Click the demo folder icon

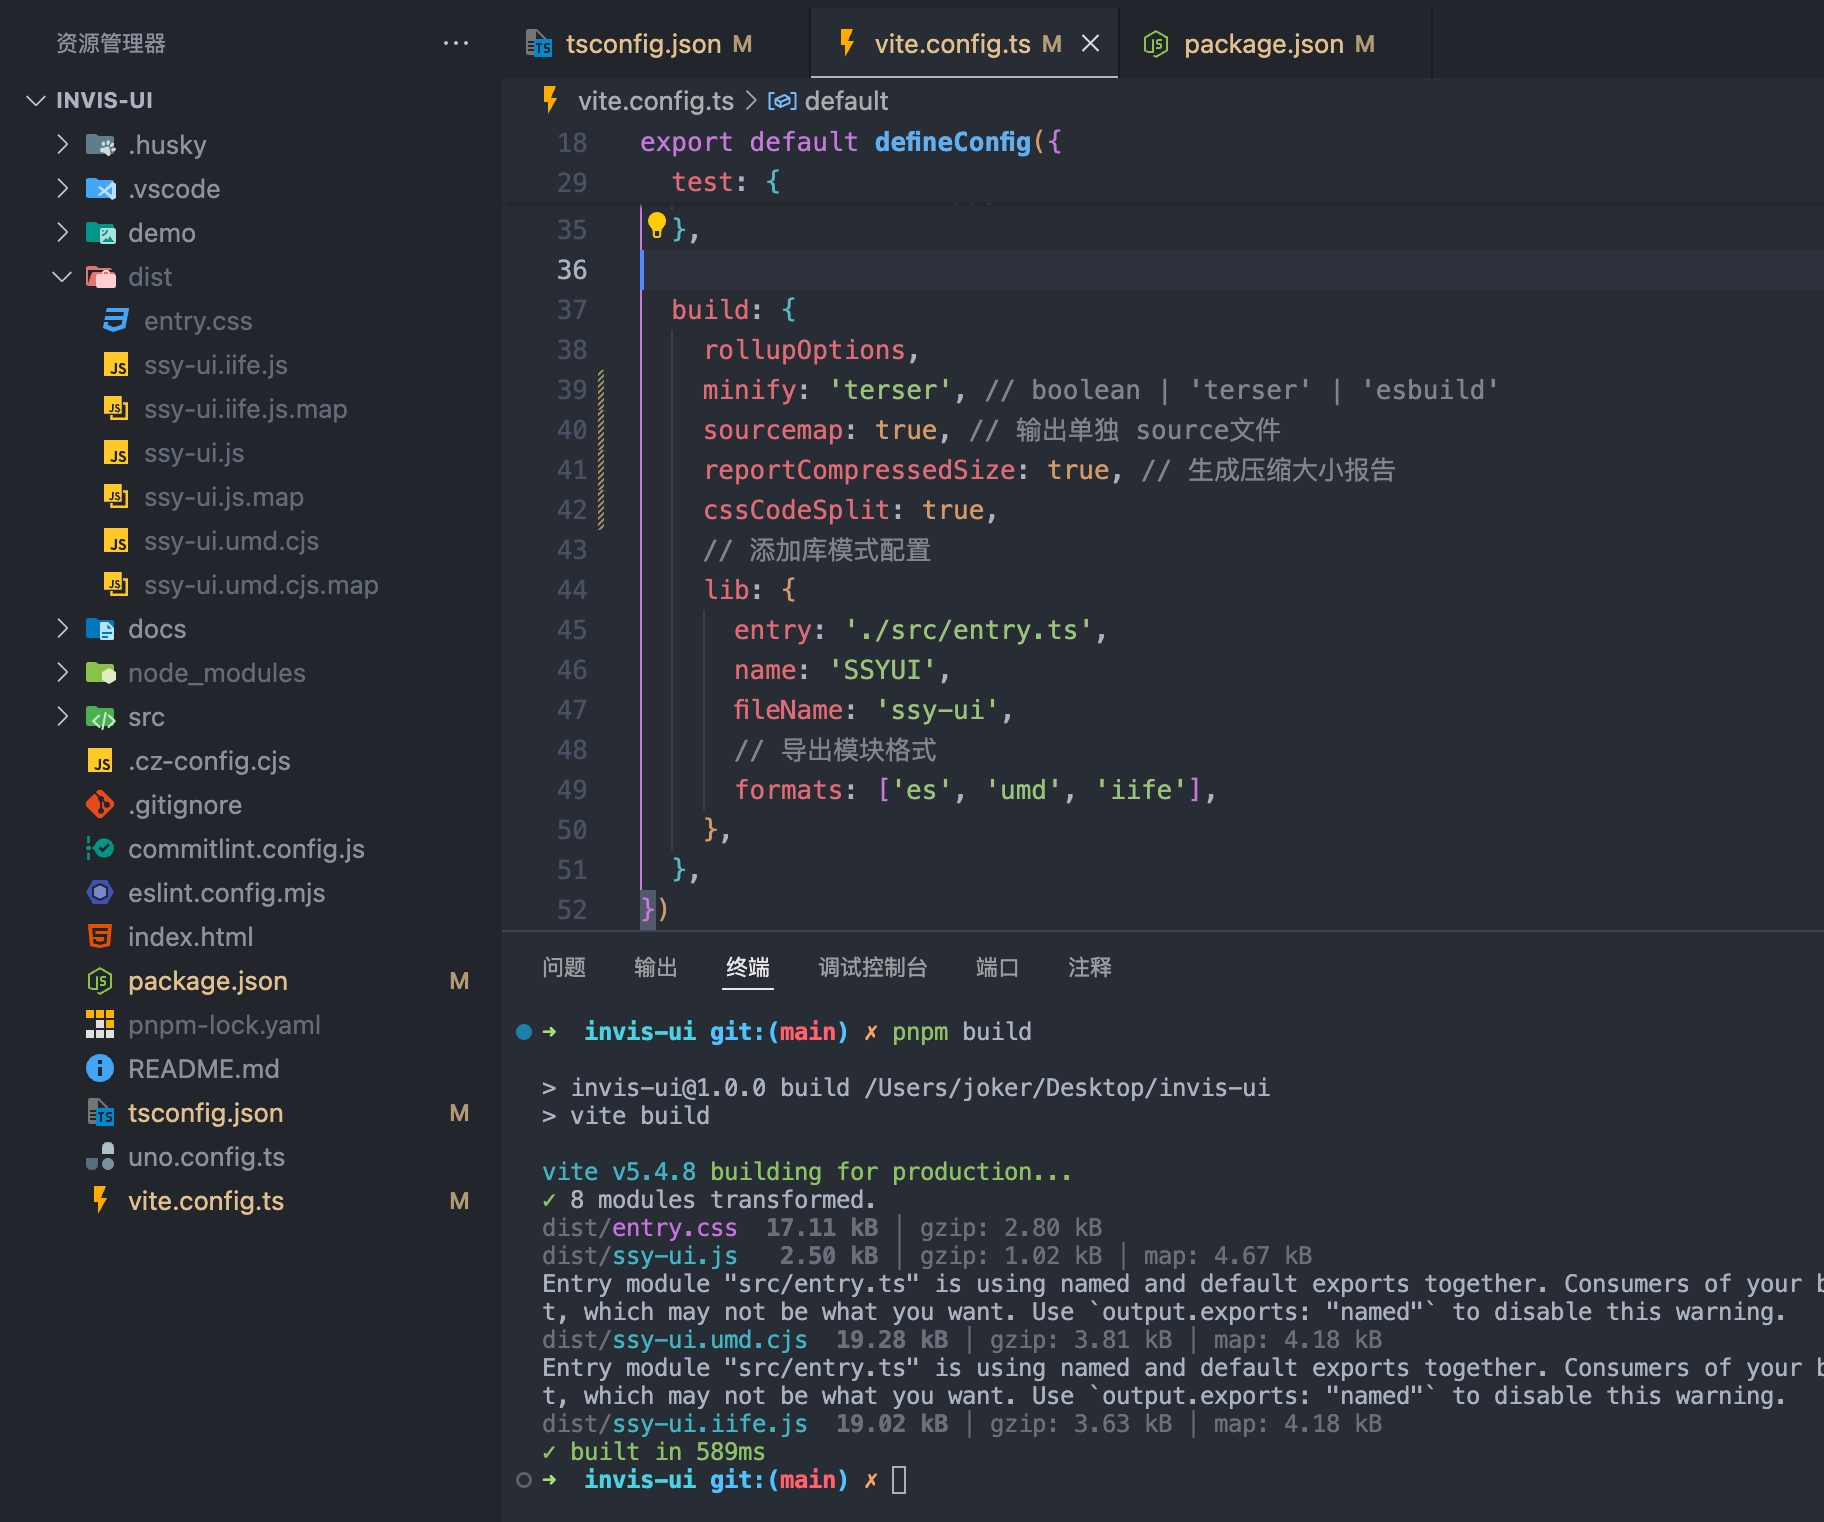[100, 233]
